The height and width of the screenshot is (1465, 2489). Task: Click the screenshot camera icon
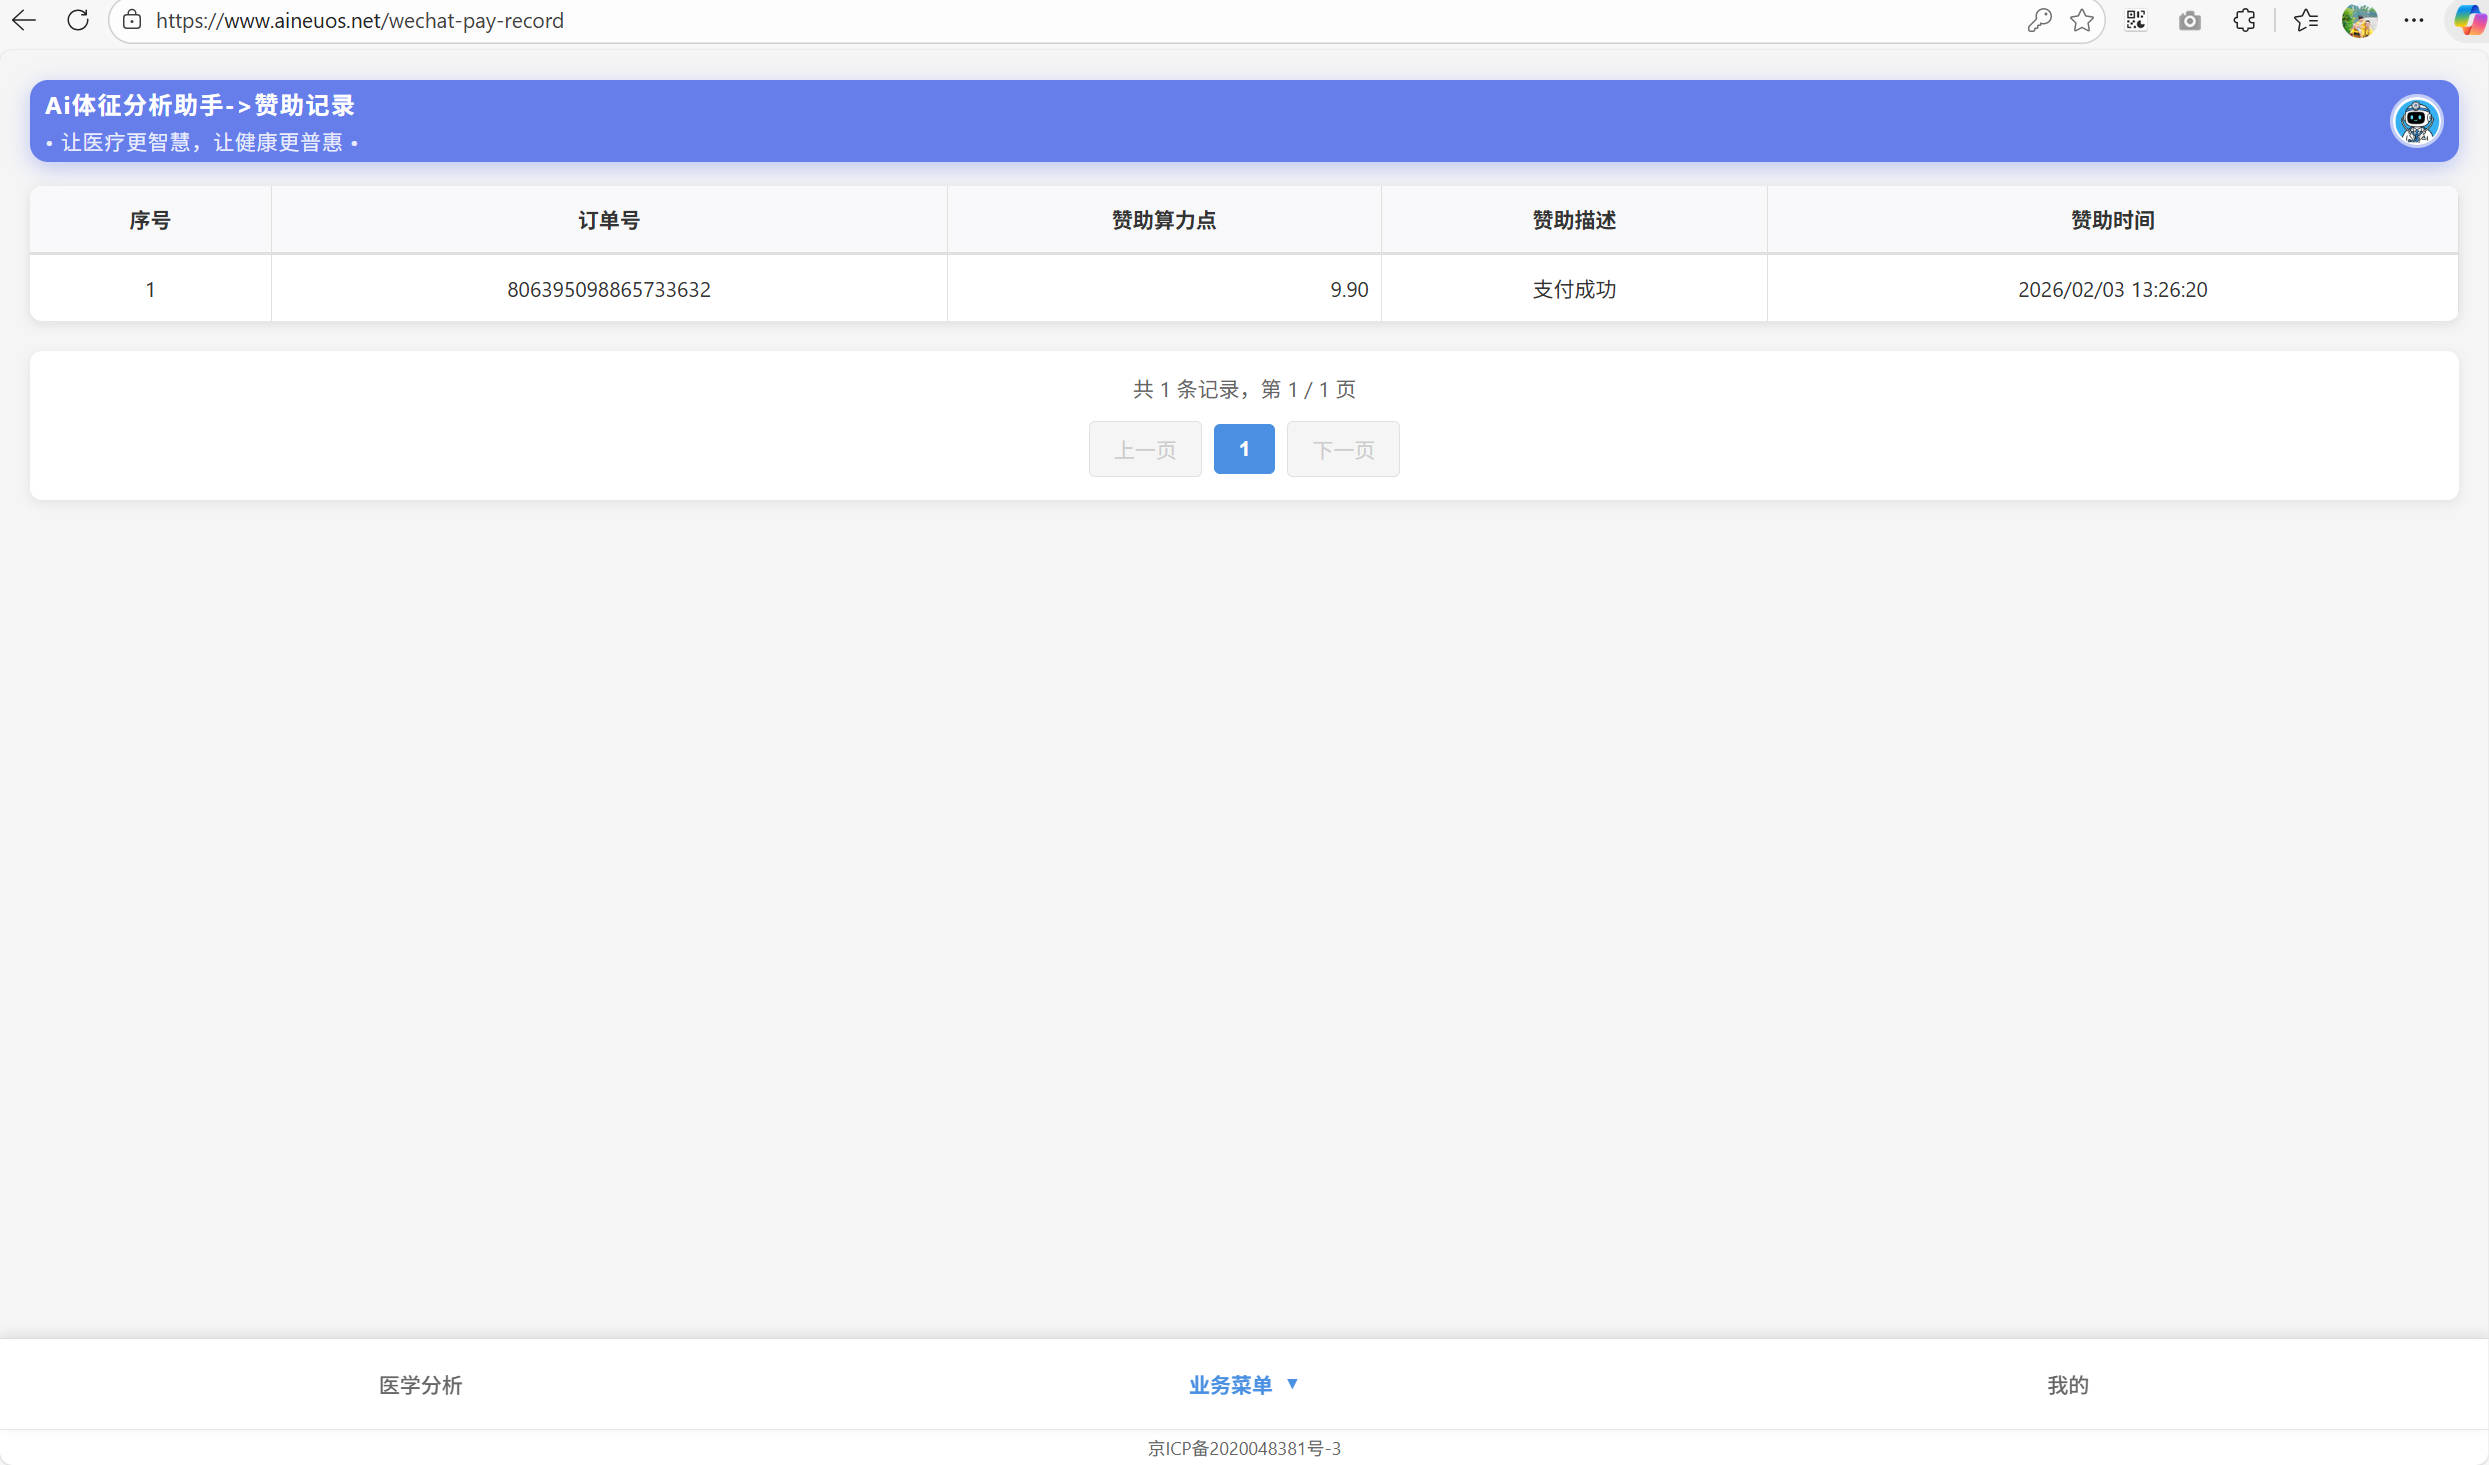(2190, 20)
